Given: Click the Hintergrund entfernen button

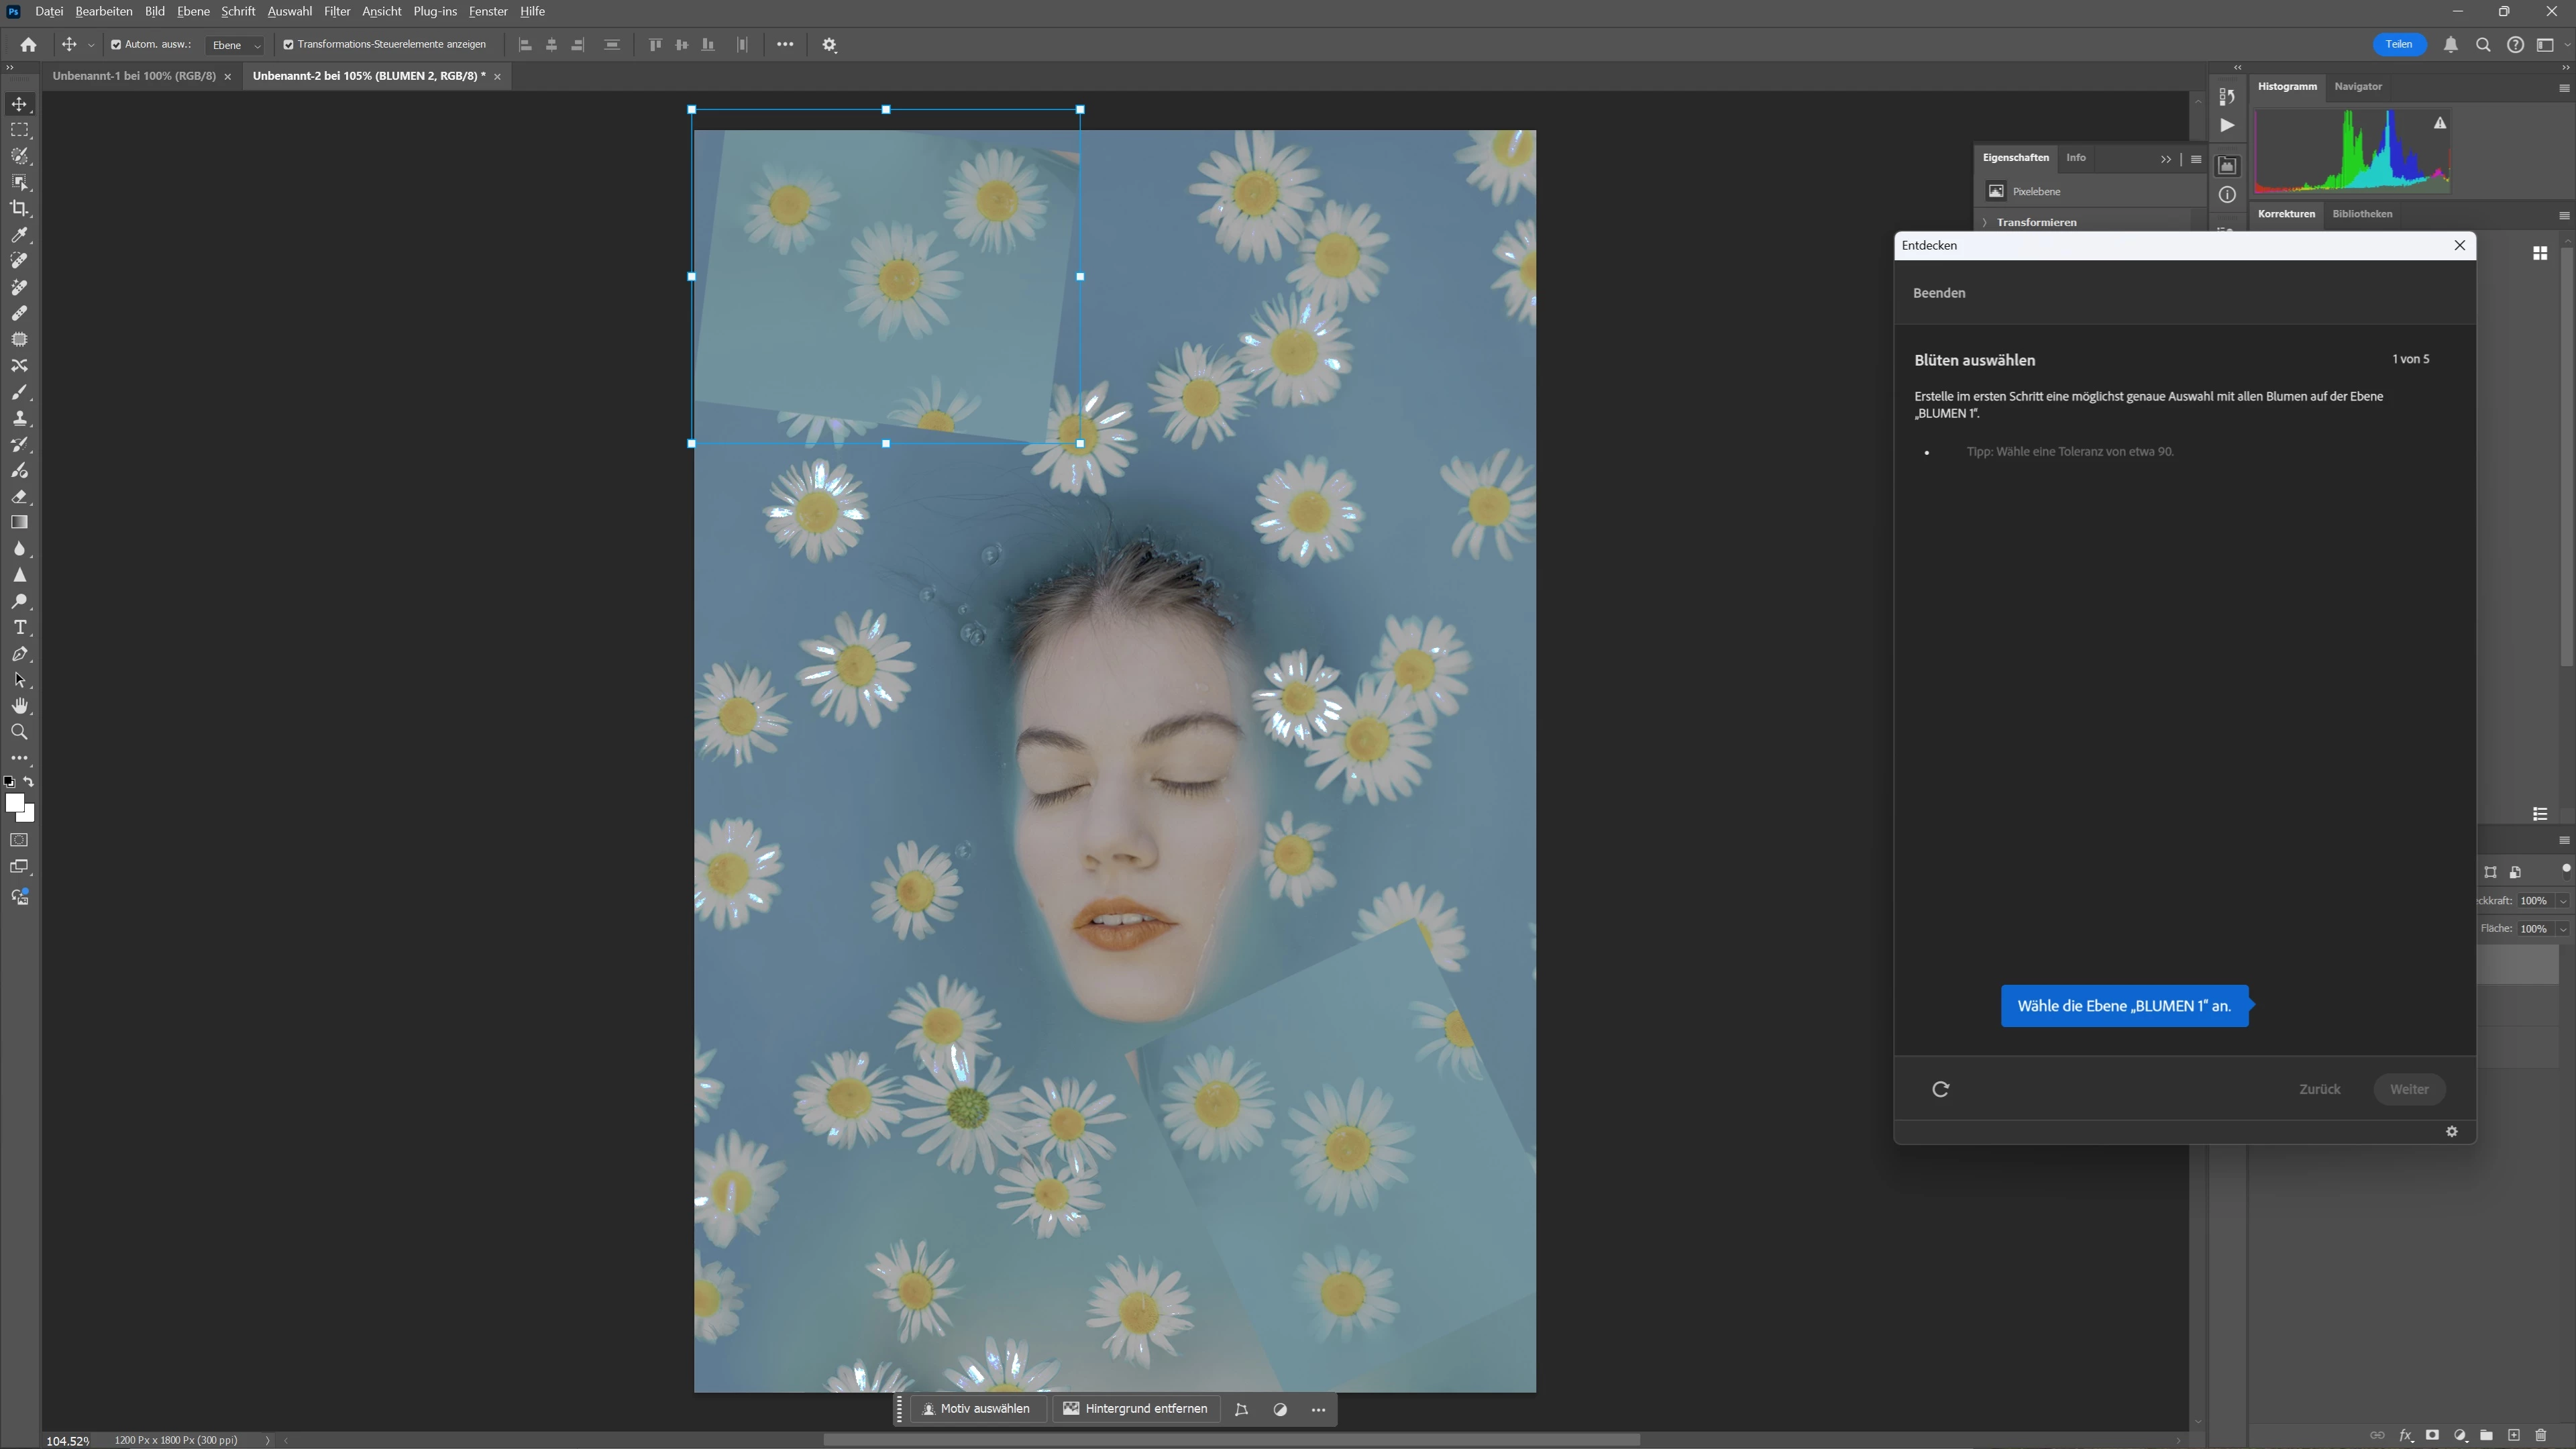Looking at the screenshot, I should (x=1135, y=1408).
